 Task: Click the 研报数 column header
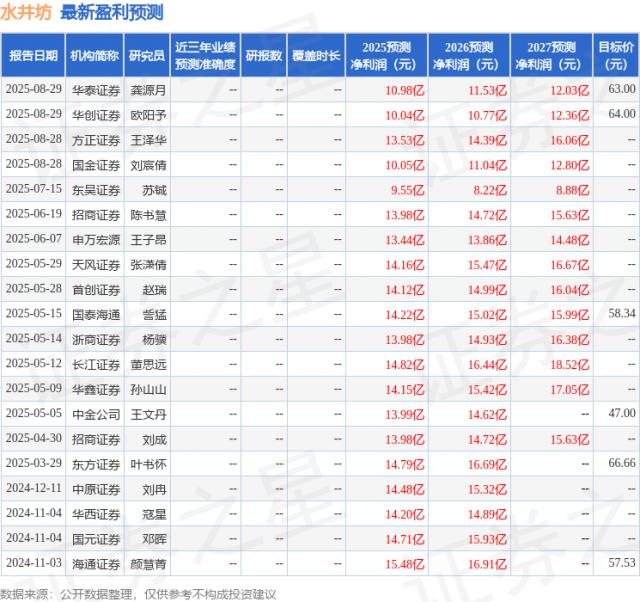pyautogui.click(x=264, y=56)
